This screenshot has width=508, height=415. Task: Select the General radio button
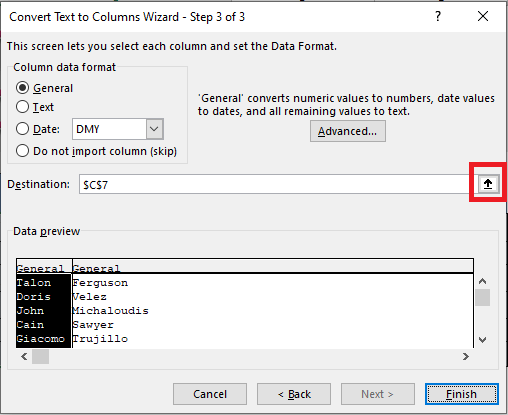tap(22, 88)
